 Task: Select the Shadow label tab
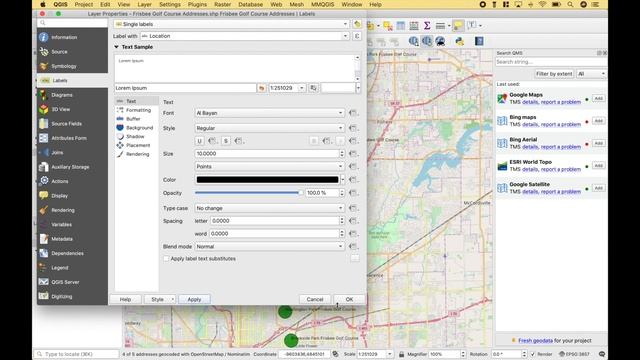pyautogui.click(x=137, y=136)
